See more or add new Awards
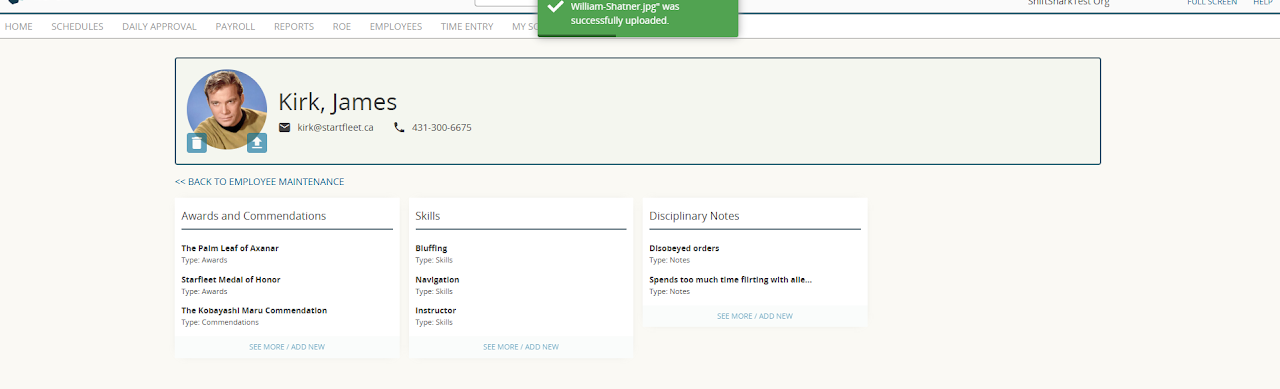Viewport: 1280px width, 389px height. [287, 347]
